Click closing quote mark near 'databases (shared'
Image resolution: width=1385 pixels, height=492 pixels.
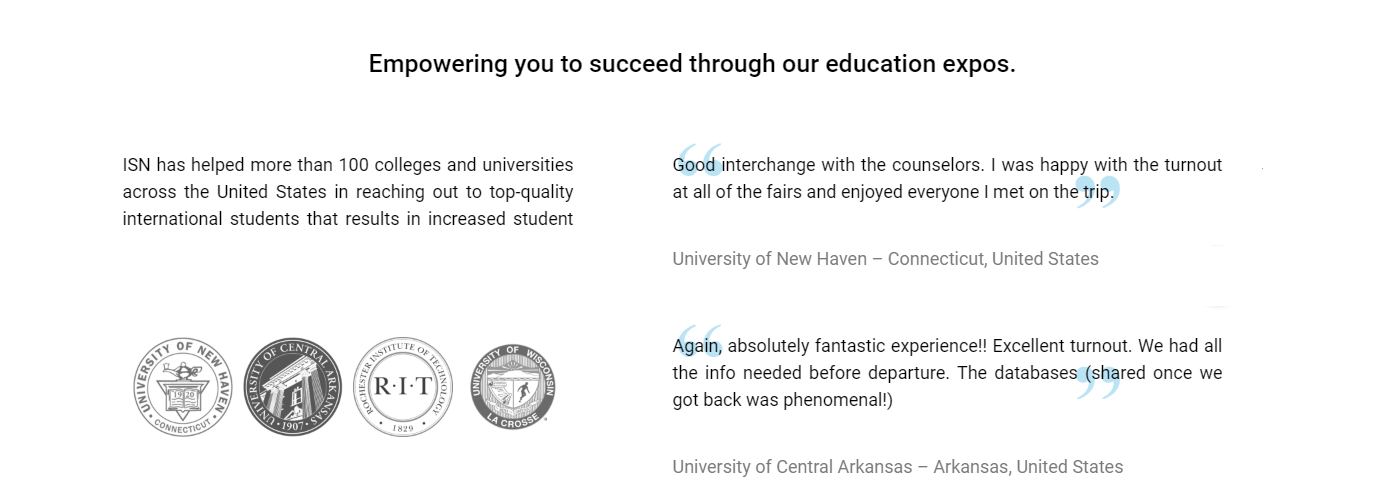pyautogui.click(x=1098, y=383)
